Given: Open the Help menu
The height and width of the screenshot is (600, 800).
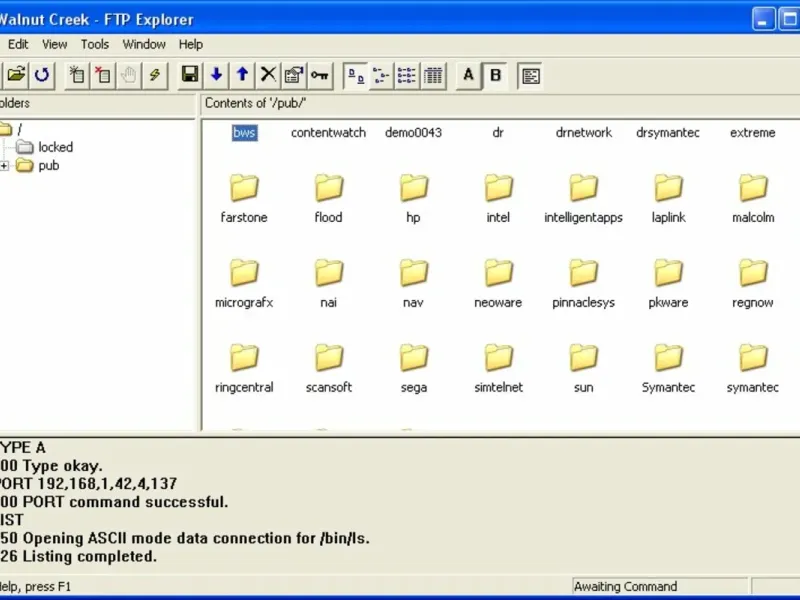Looking at the screenshot, I should coord(191,44).
